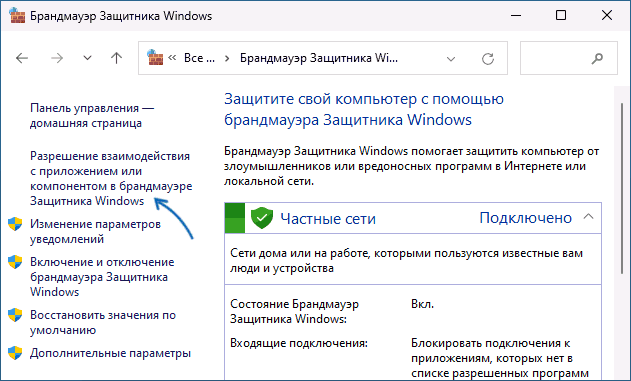Expand the address bar history dropdown
Image resolution: width=631 pixels, height=381 pixels.
pos(451,59)
